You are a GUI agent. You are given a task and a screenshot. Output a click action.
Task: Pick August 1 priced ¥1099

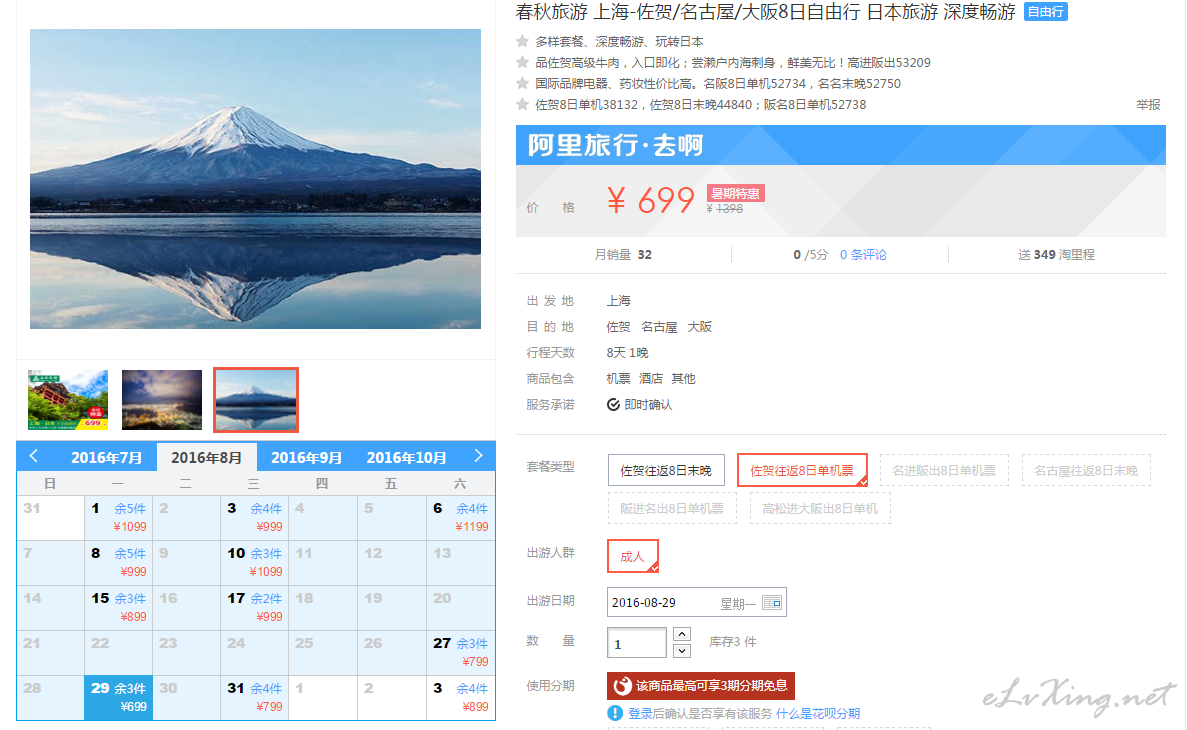coord(118,517)
